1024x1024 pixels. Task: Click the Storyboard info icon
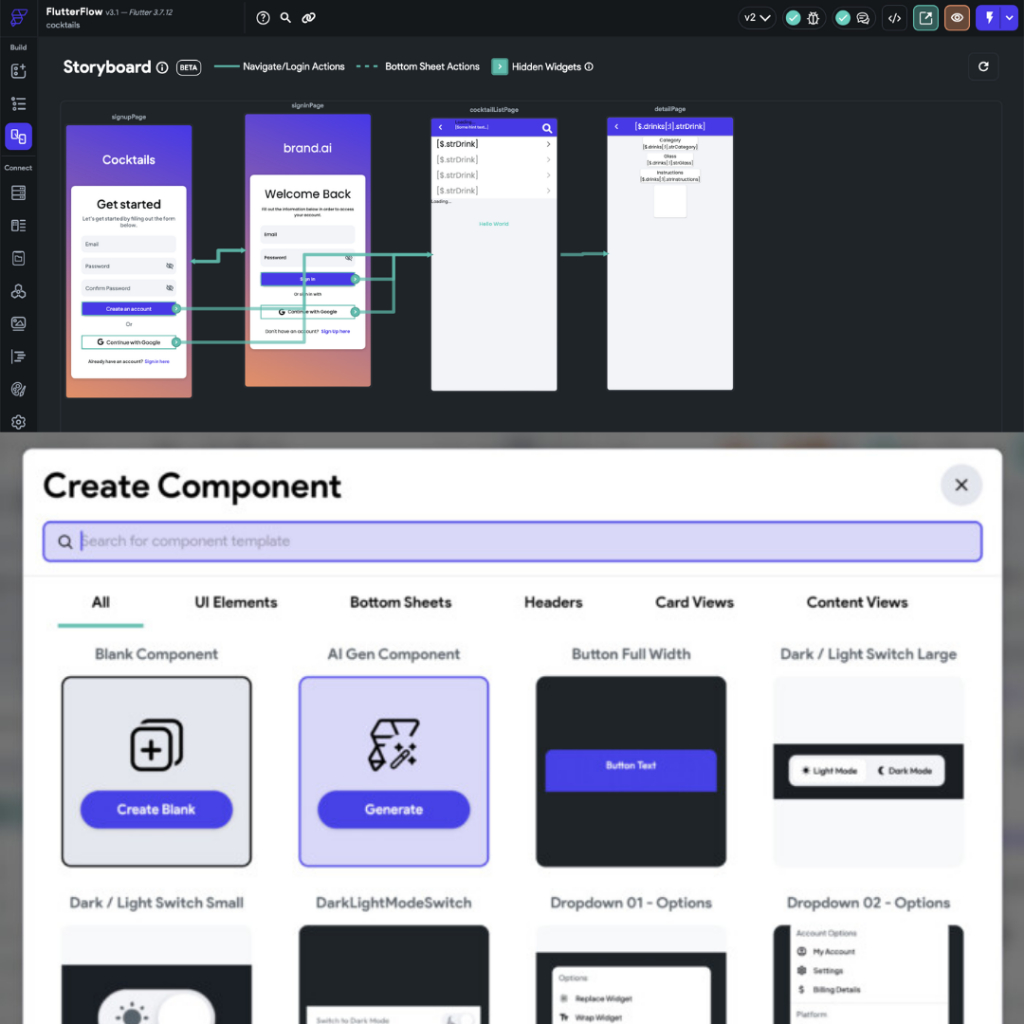point(162,67)
